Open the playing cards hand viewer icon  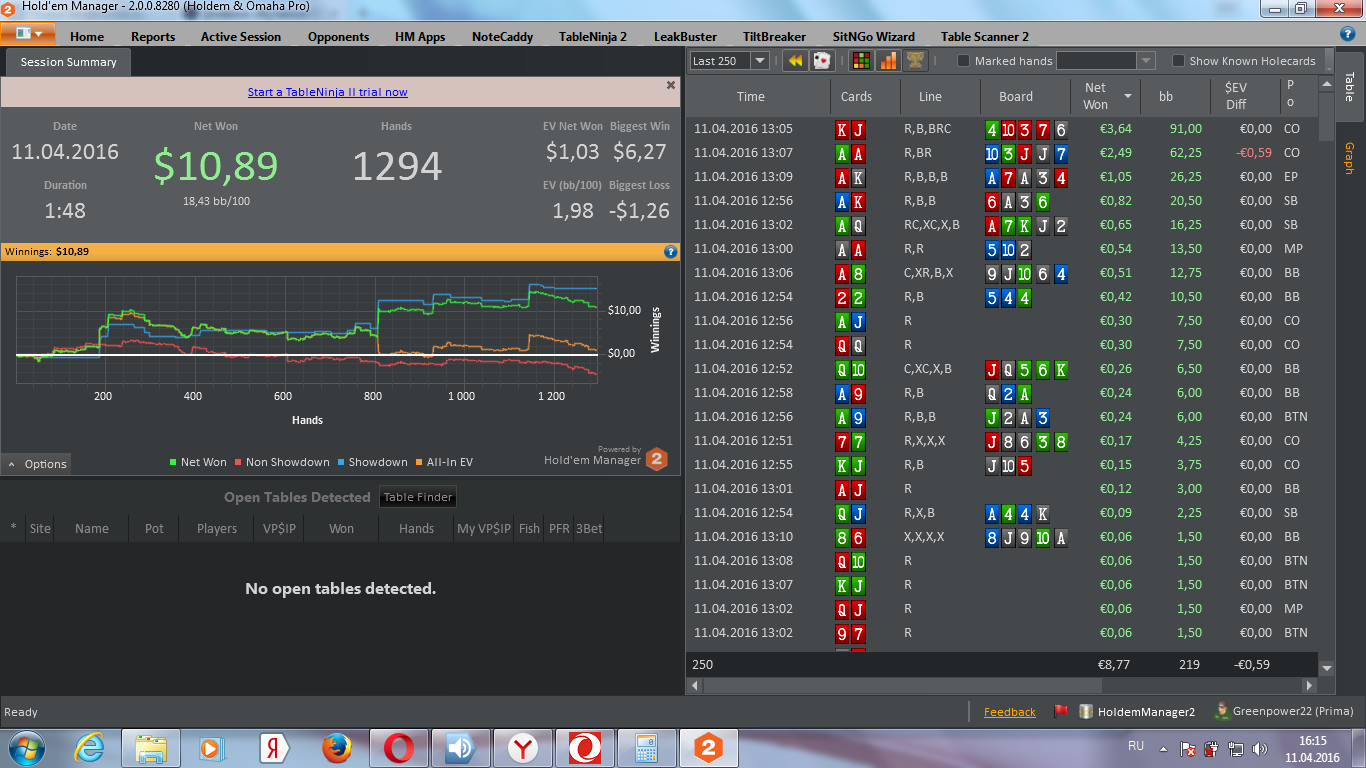[821, 61]
